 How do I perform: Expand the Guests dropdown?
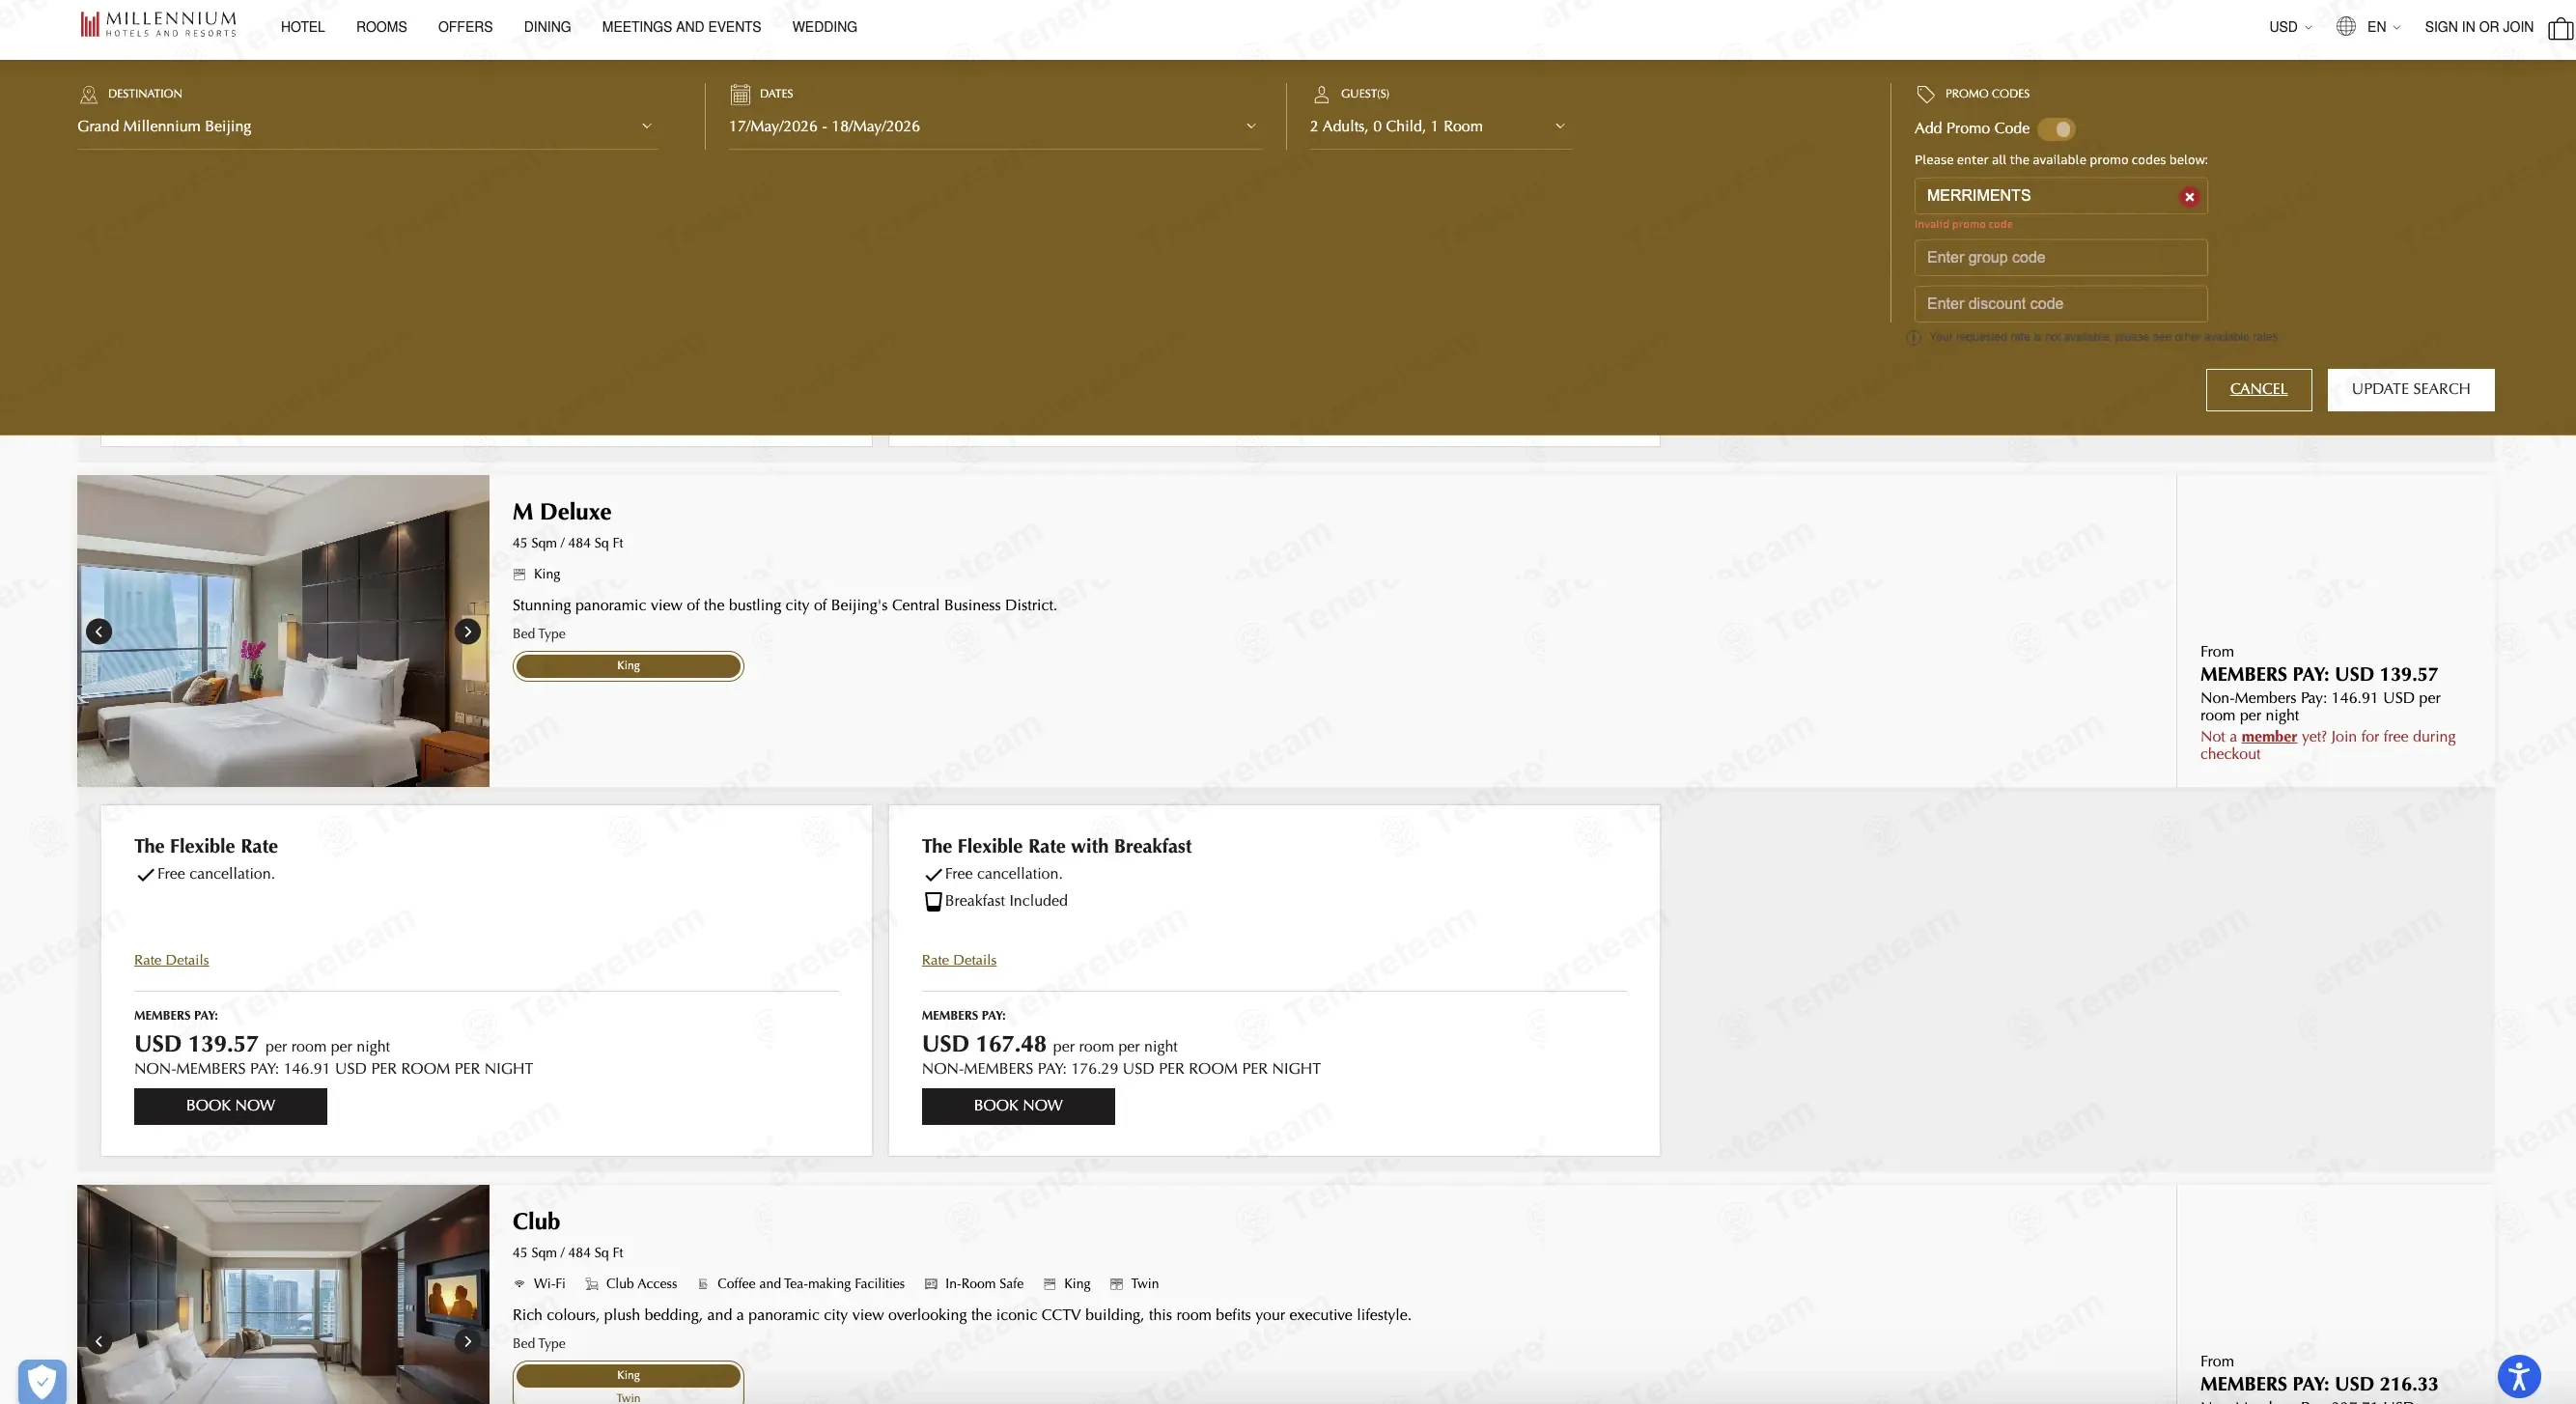[1440, 127]
